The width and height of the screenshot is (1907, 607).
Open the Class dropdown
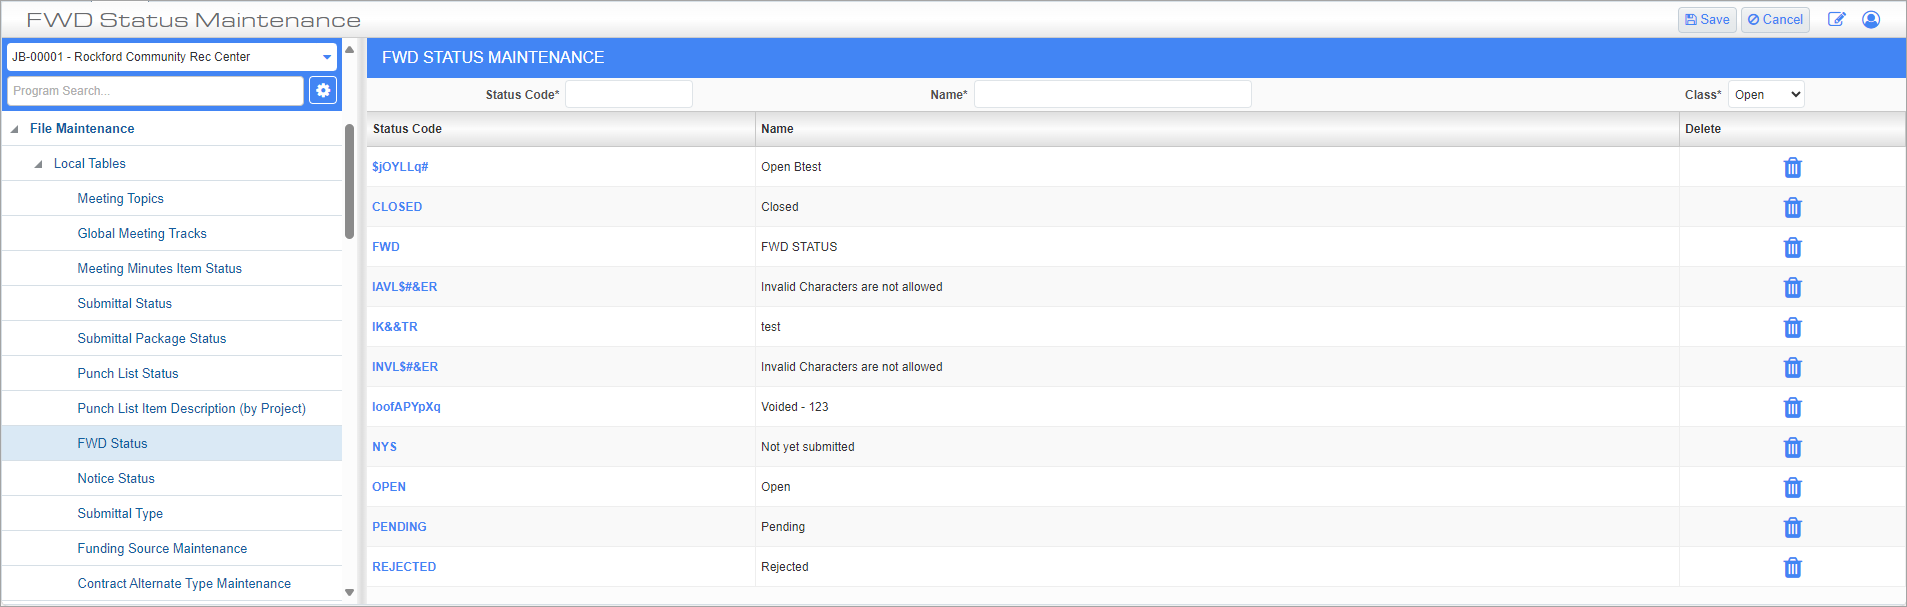pos(1766,95)
